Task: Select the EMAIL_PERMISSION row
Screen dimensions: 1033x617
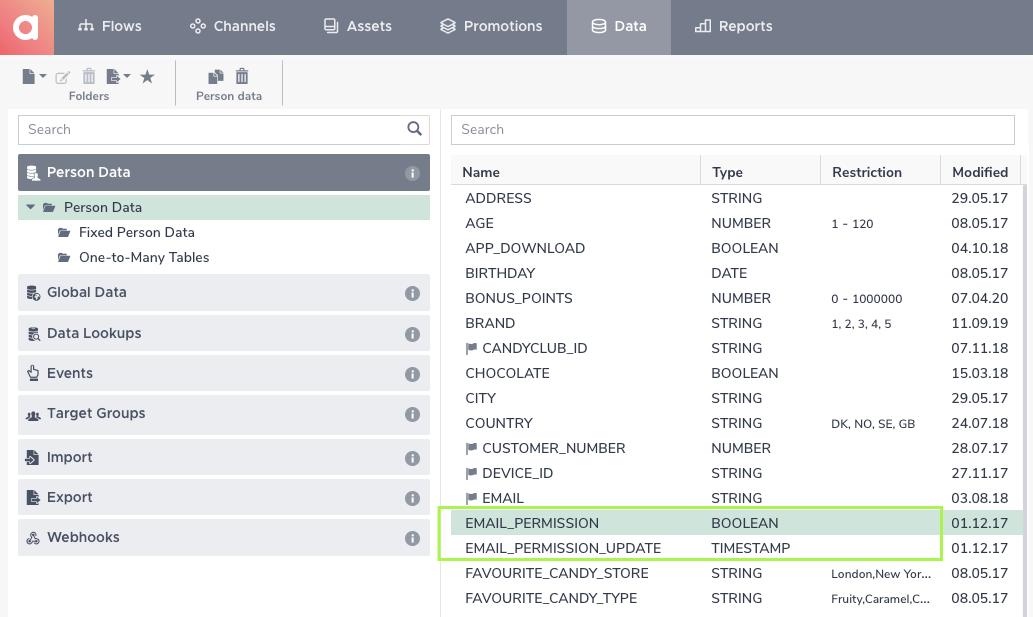Action: 737,523
